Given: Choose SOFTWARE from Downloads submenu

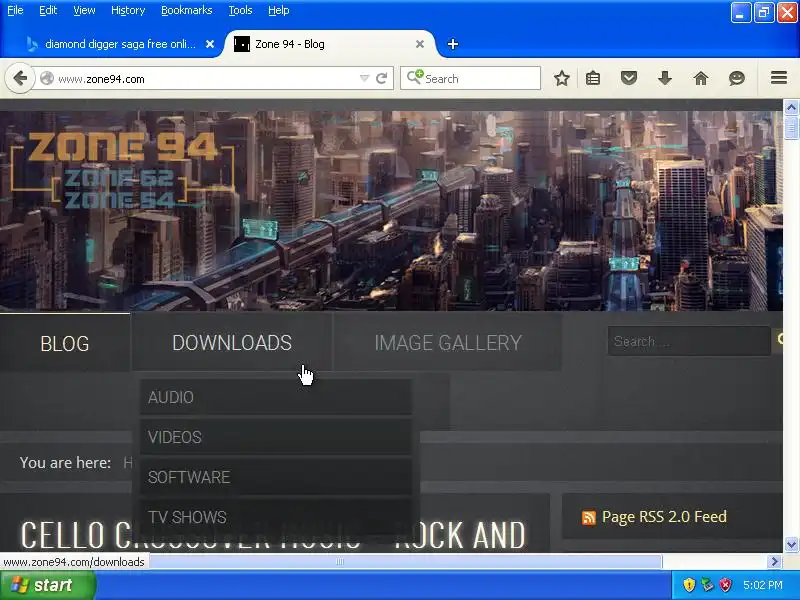Looking at the screenshot, I should click(276, 477).
